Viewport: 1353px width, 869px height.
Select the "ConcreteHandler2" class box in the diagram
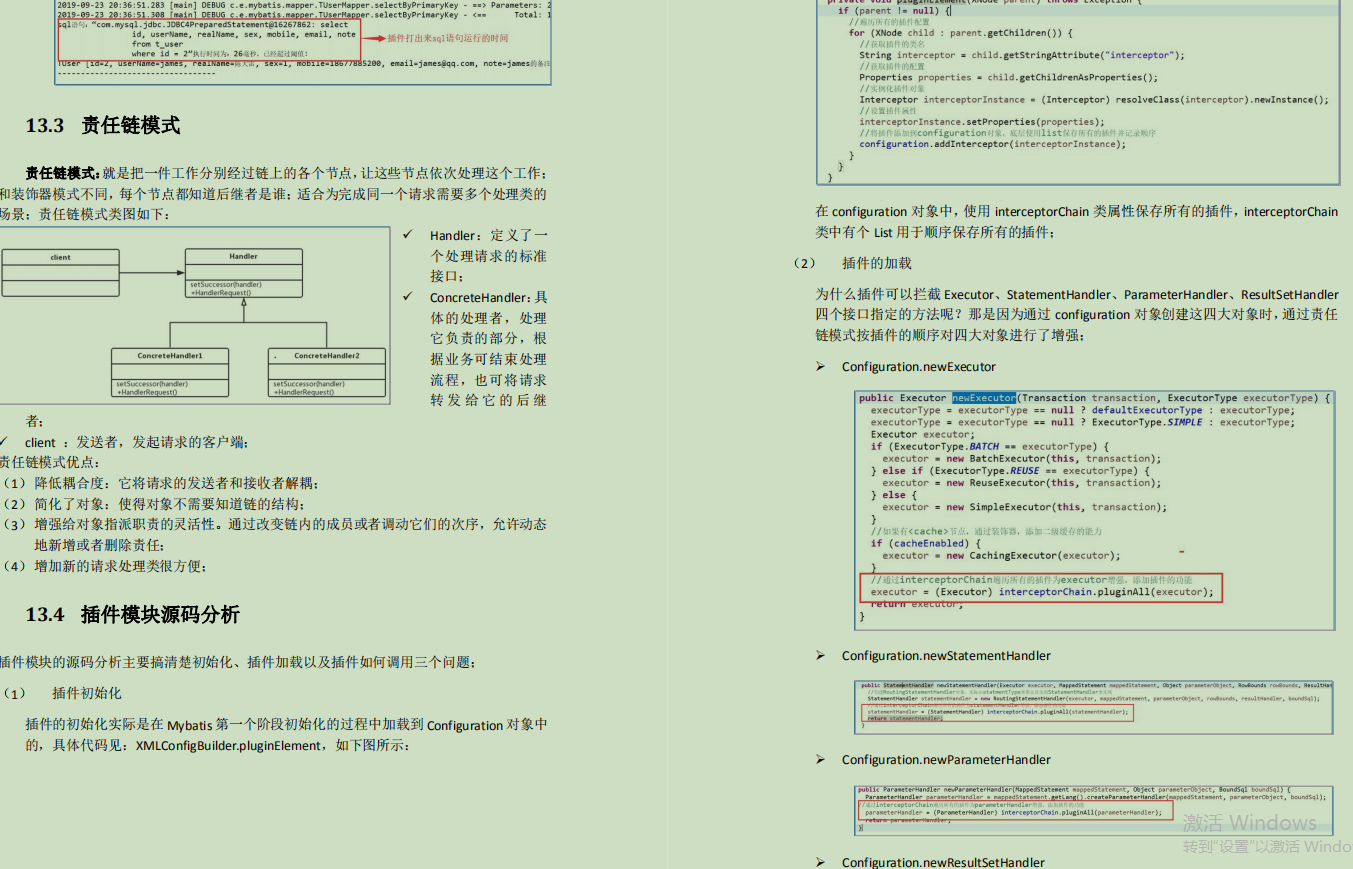[326, 372]
